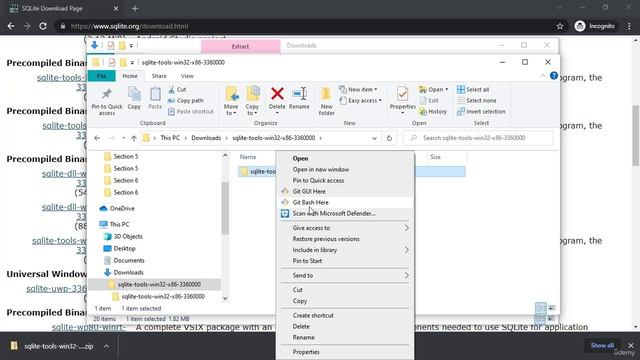Click the History ribbon item
The image size is (640, 360).
433,111
